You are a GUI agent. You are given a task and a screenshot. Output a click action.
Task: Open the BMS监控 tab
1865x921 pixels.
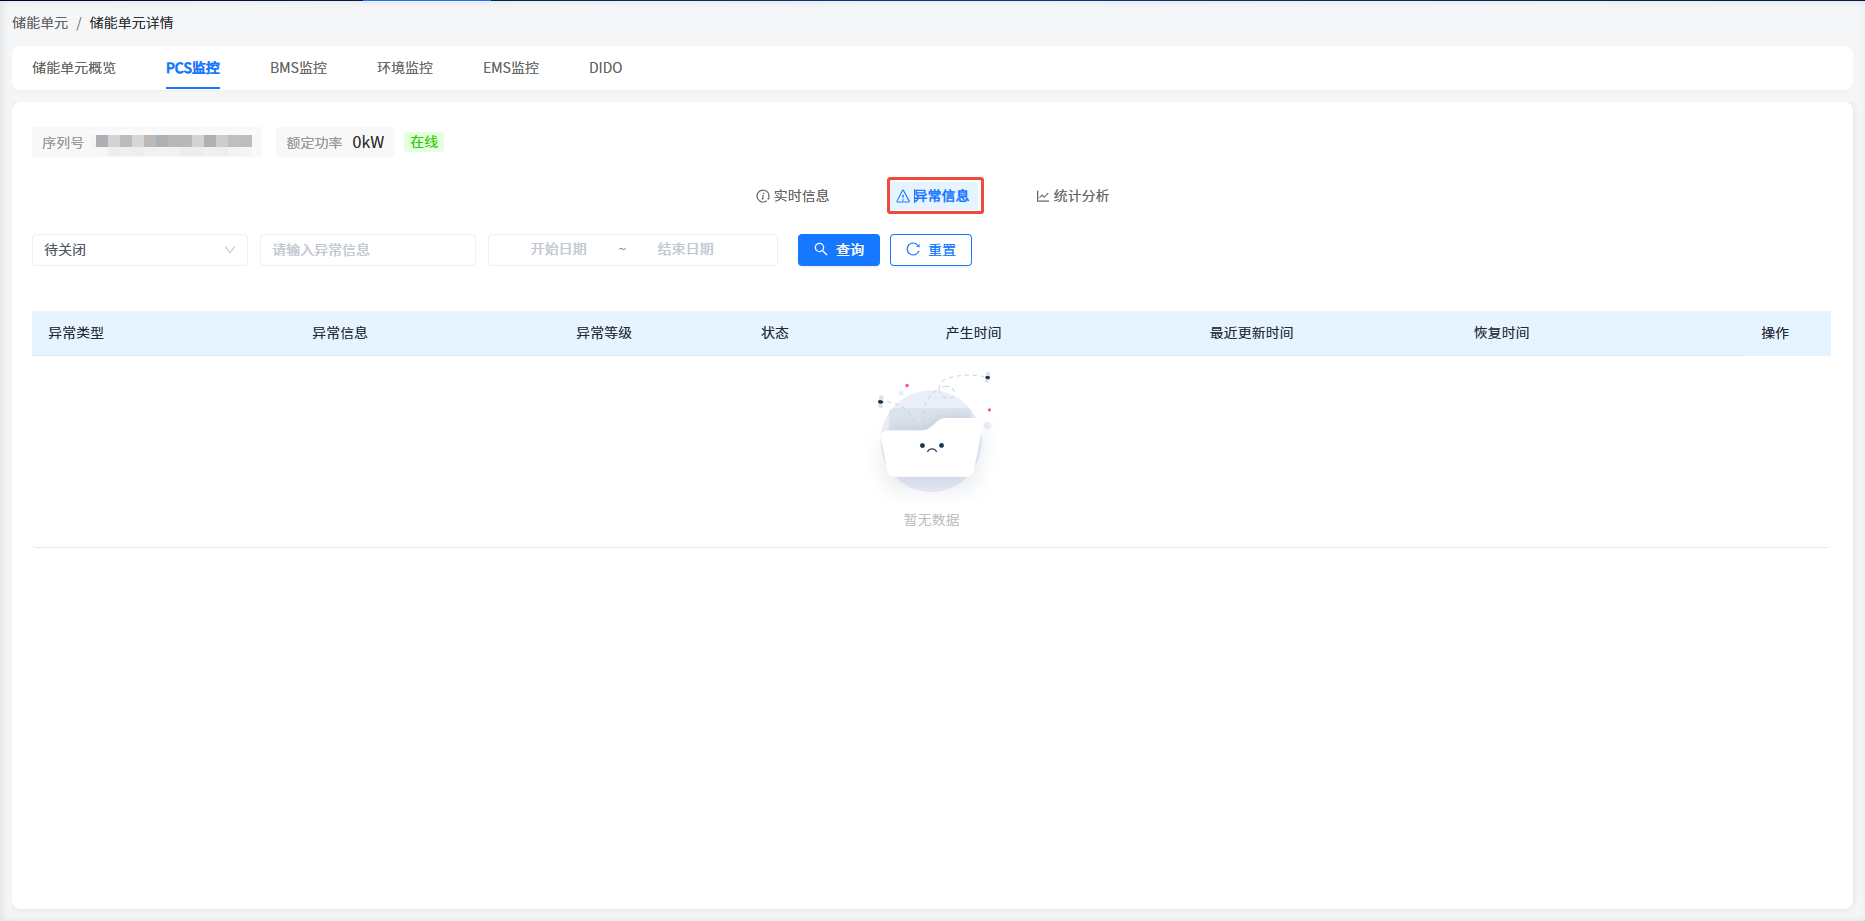point(298,68)
